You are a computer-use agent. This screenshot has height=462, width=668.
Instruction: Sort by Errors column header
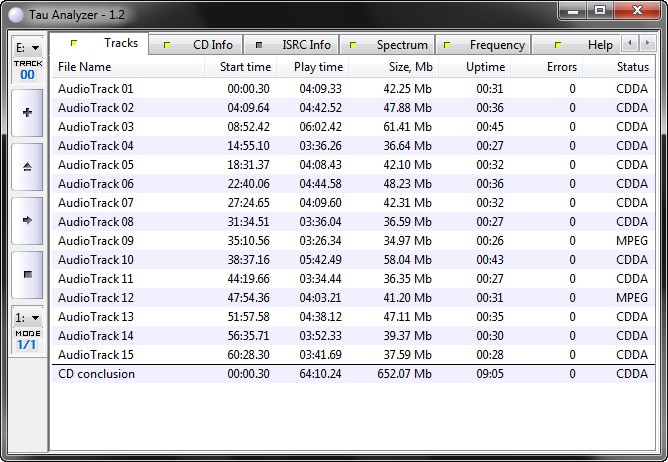pyautogui.click(x=547, y=67)
